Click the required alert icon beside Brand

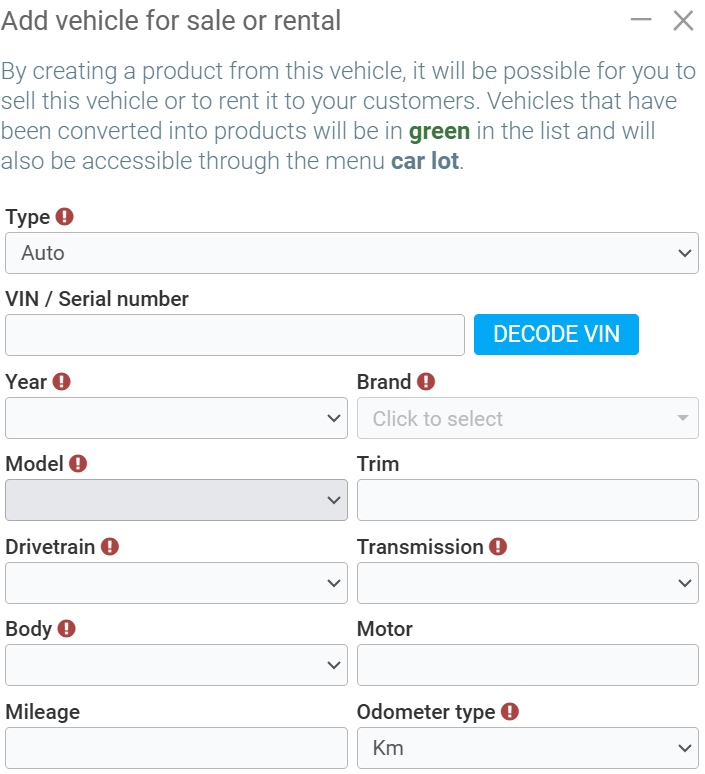[426, 382]
